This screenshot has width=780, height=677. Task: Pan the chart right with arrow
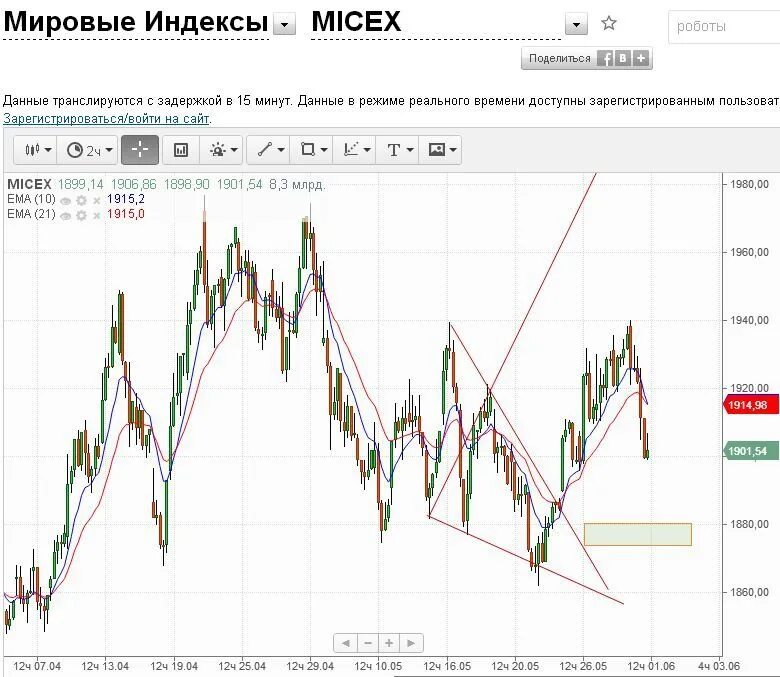click(x=411, y=643)
